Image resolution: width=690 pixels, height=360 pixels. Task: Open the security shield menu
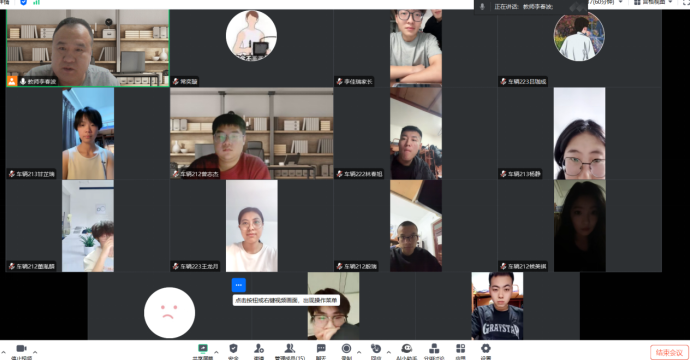point(233,349)
